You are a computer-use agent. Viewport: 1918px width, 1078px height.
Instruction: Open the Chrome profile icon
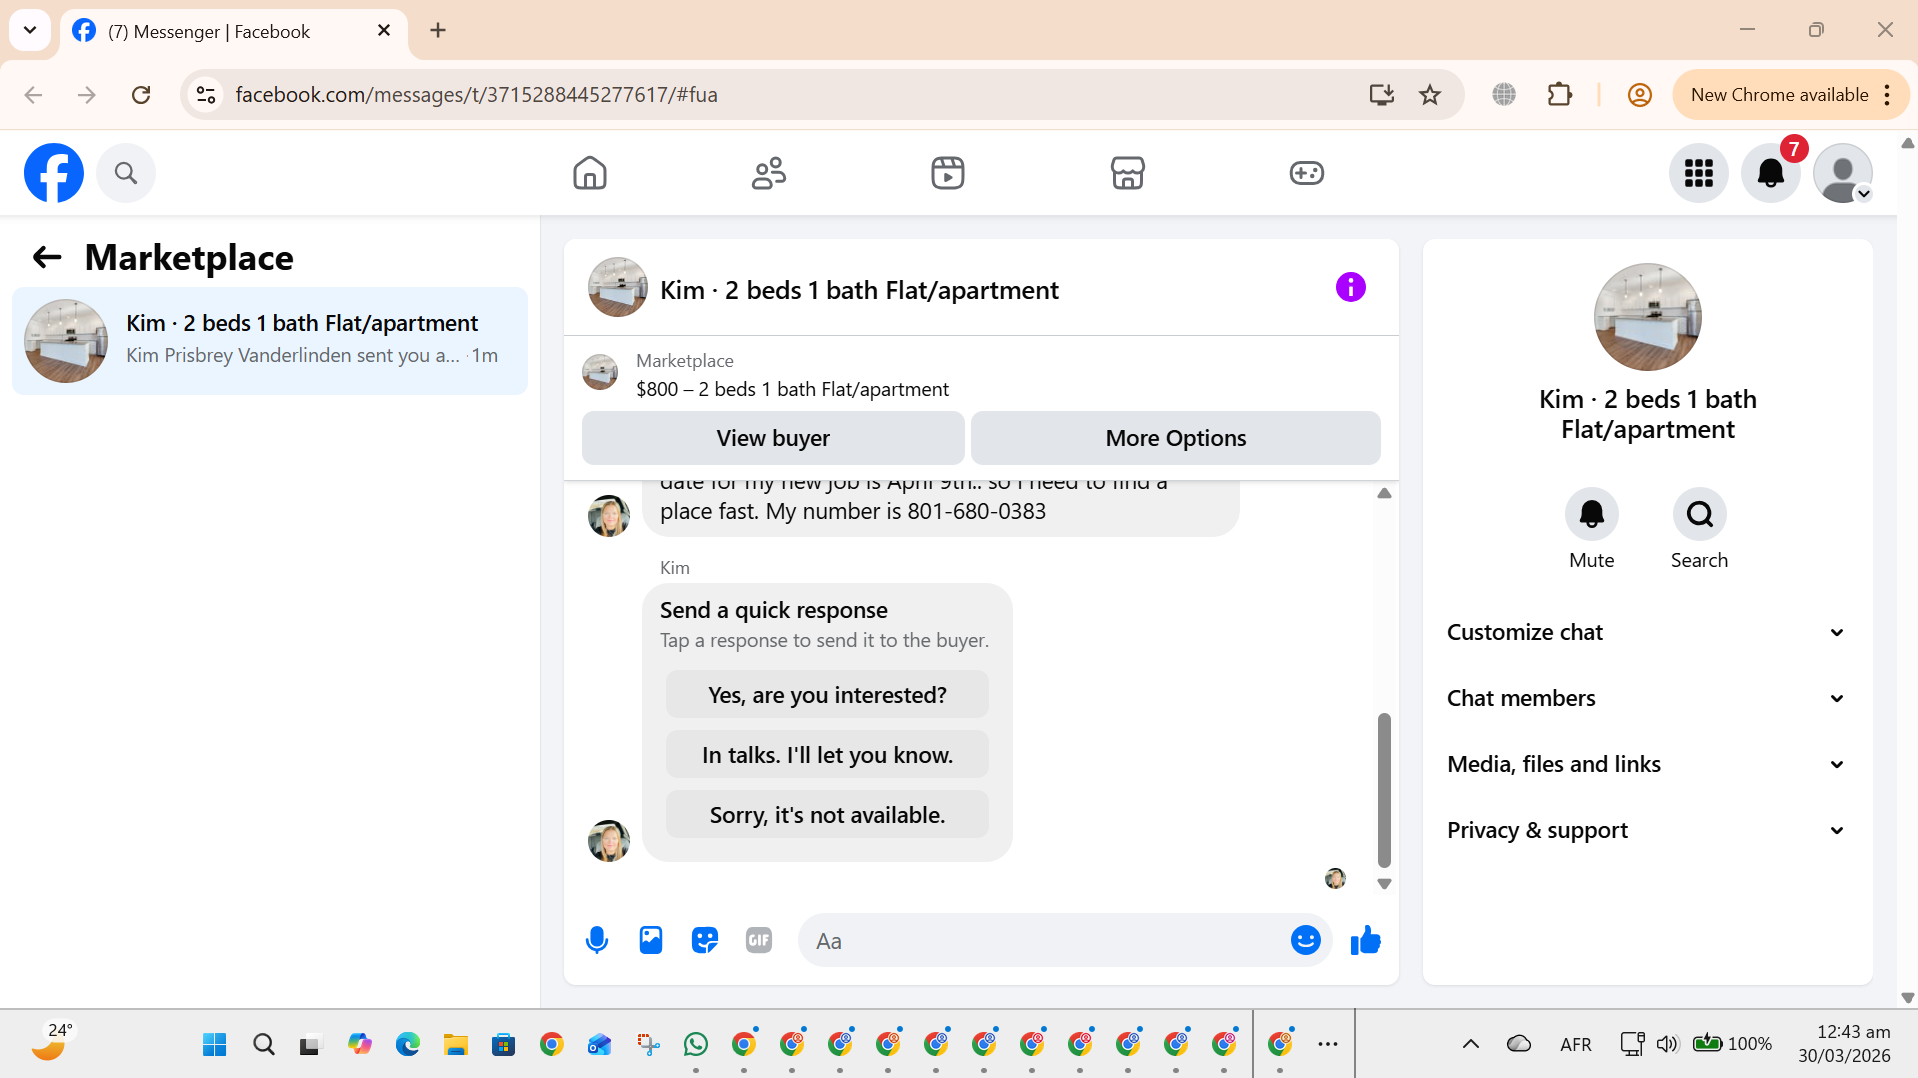(1640, 95)
